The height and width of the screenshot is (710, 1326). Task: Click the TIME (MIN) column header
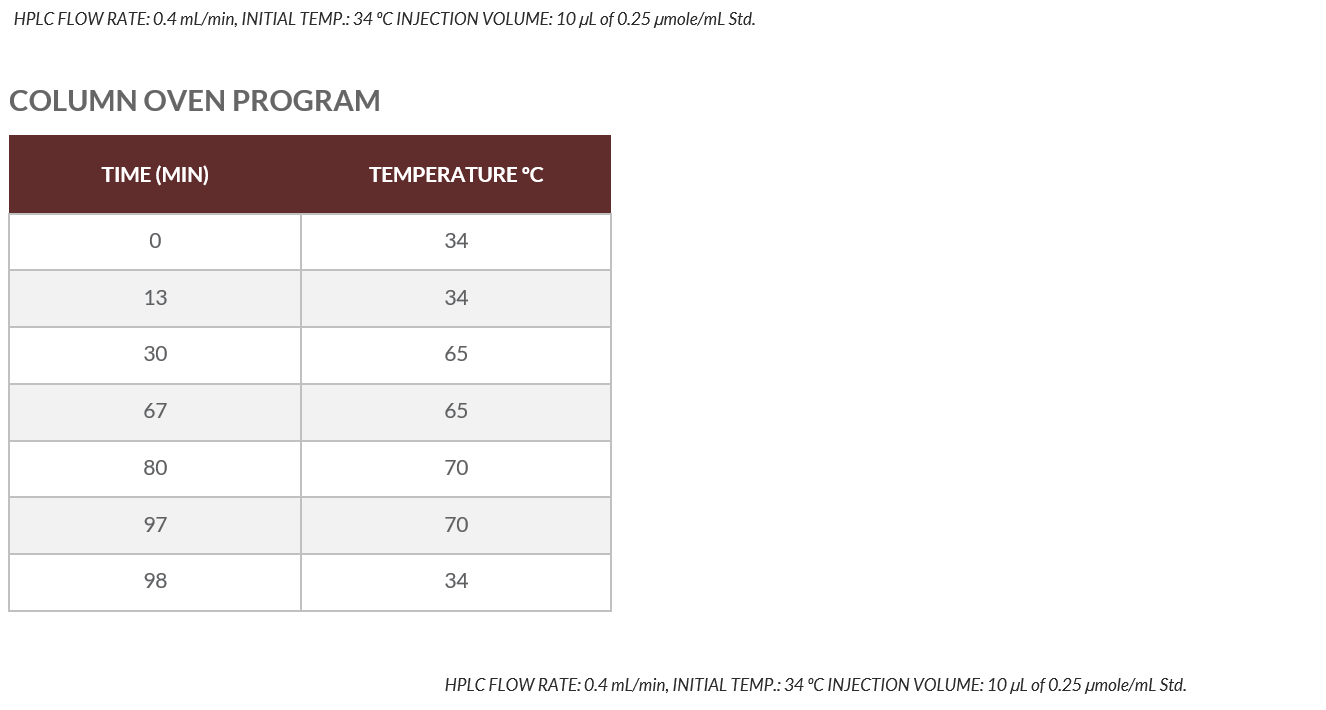point(155,175)
